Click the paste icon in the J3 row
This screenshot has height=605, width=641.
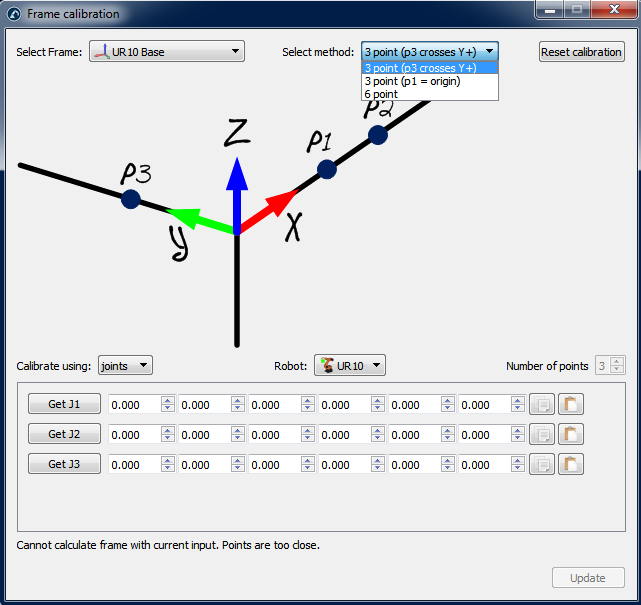[x=571, y=465]
